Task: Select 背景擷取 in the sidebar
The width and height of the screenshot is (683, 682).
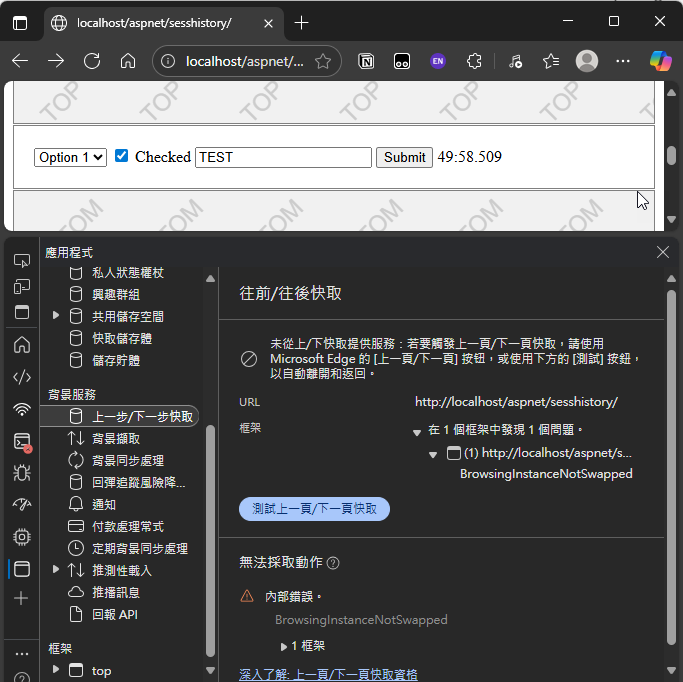Action: click(115, 438)
